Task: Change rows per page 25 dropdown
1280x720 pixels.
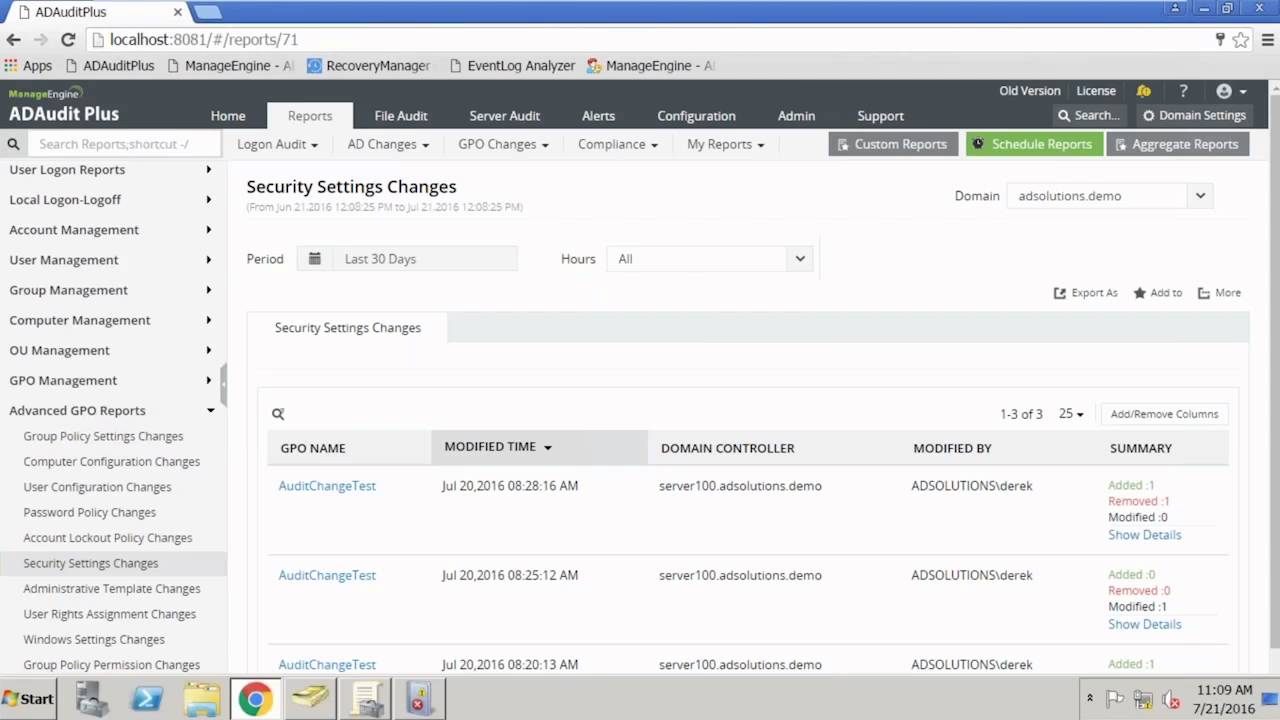Action: (x=1071, y=414)
